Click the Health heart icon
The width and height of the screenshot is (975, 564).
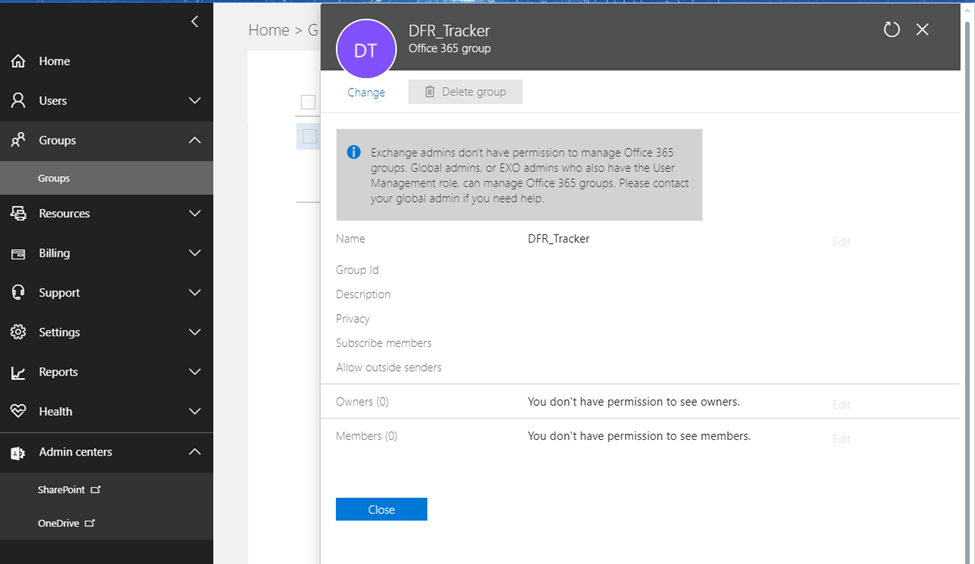tap(18, 411)
